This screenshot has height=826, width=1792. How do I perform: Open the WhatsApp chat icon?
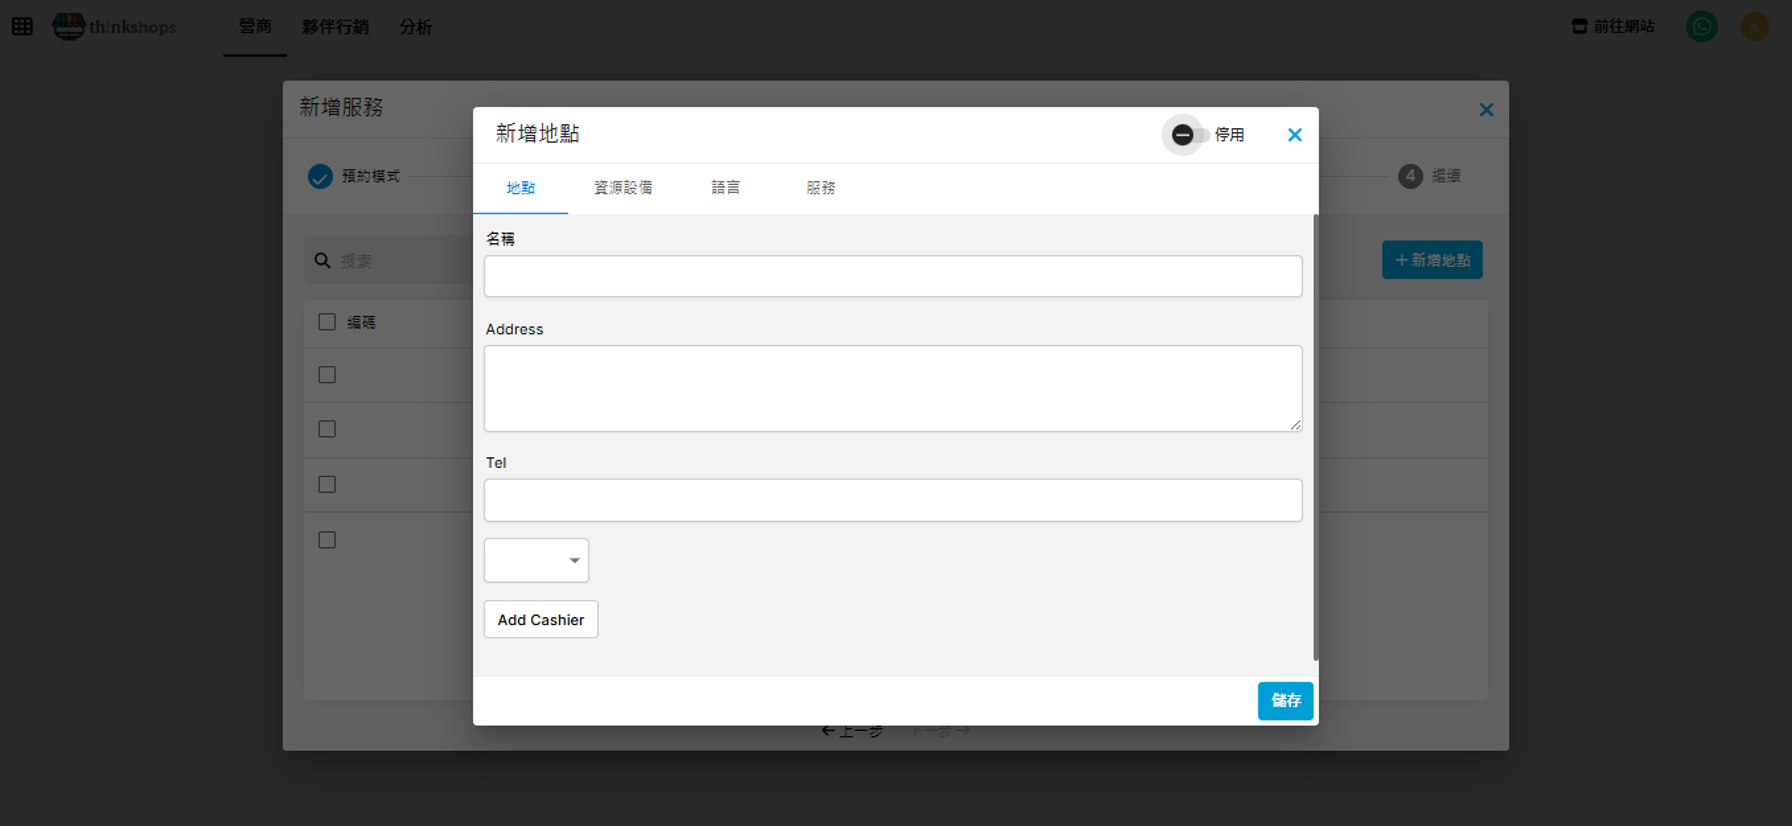tap(1701, 26)
